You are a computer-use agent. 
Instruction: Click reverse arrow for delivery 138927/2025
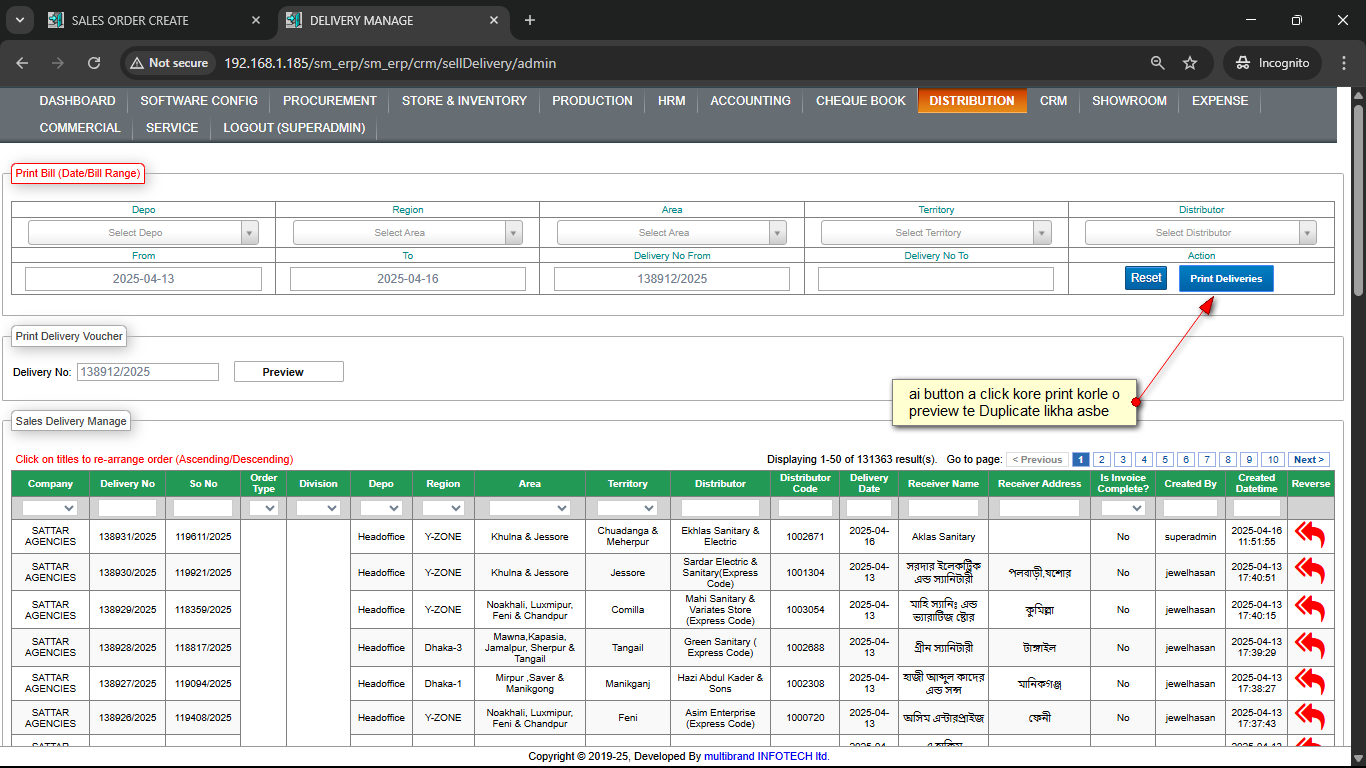tap(1309, 683)
